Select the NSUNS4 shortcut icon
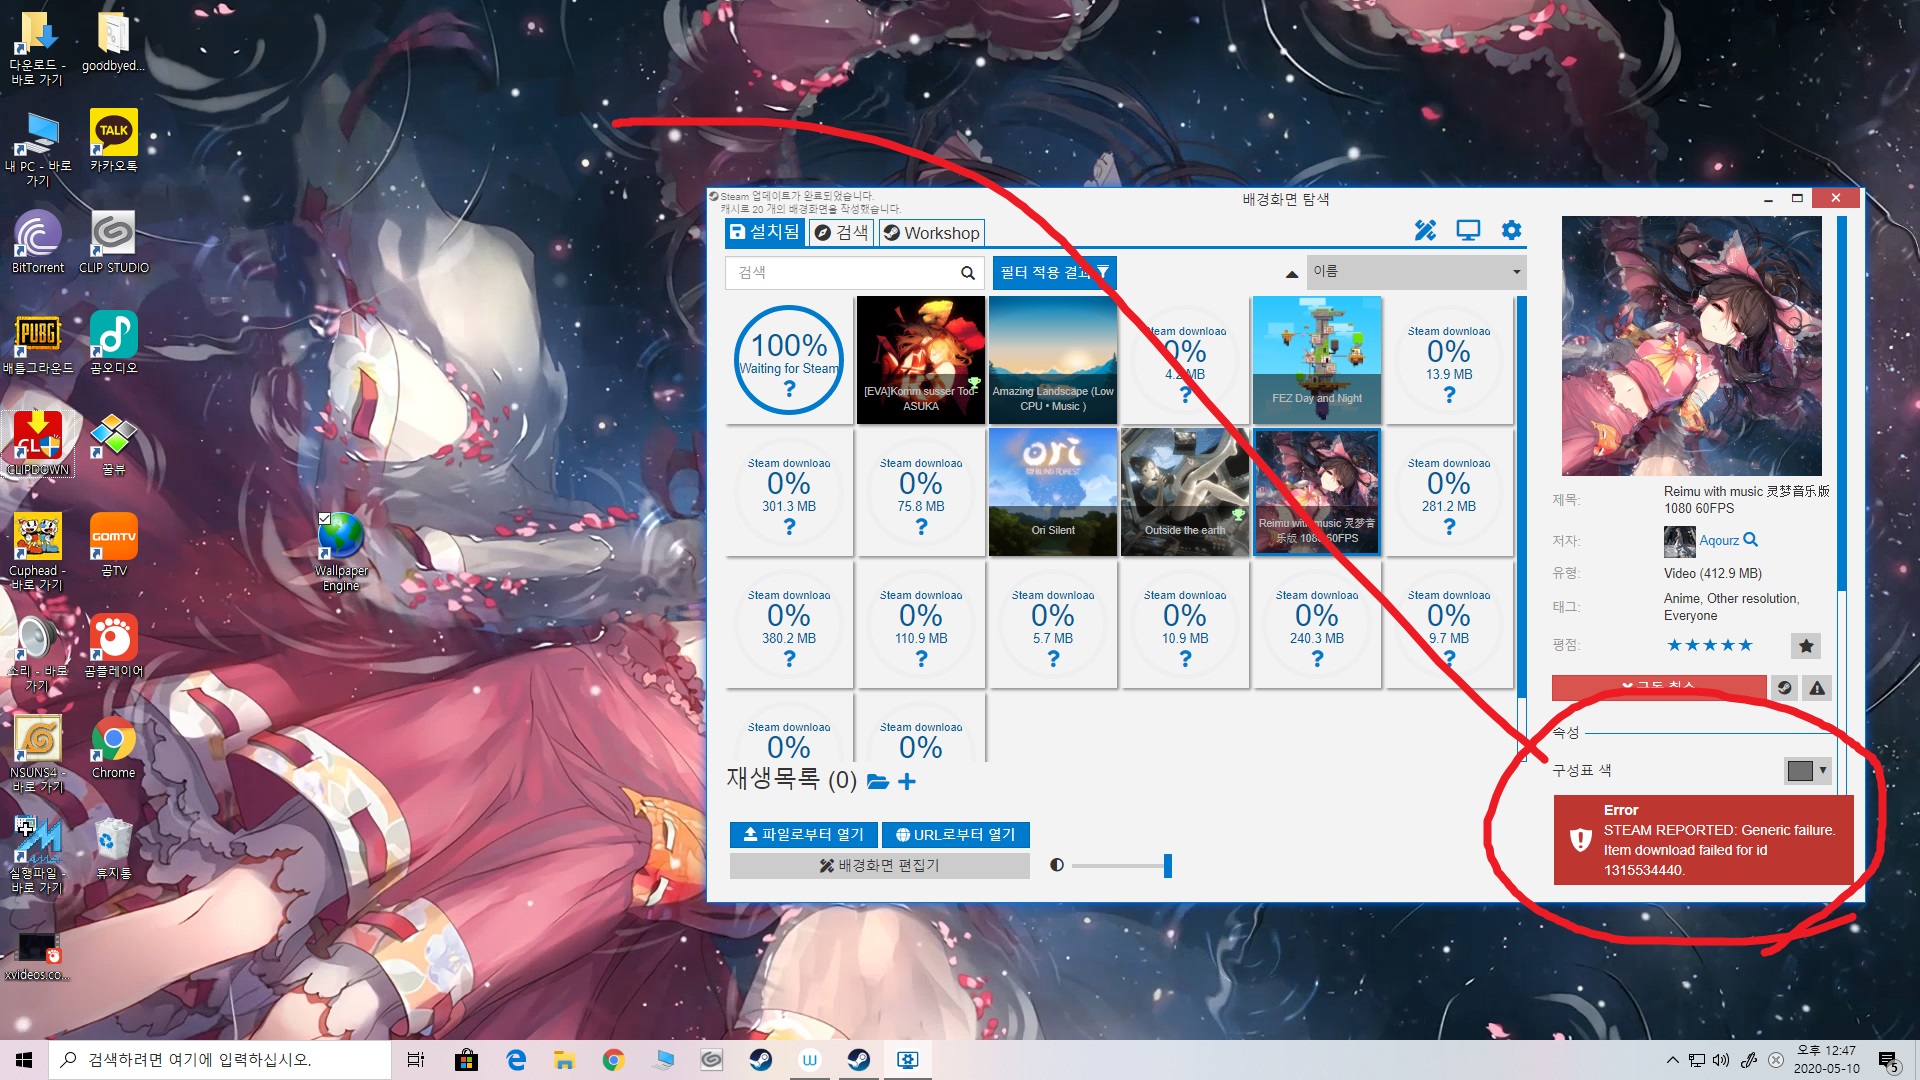 (x=38, y=754)
